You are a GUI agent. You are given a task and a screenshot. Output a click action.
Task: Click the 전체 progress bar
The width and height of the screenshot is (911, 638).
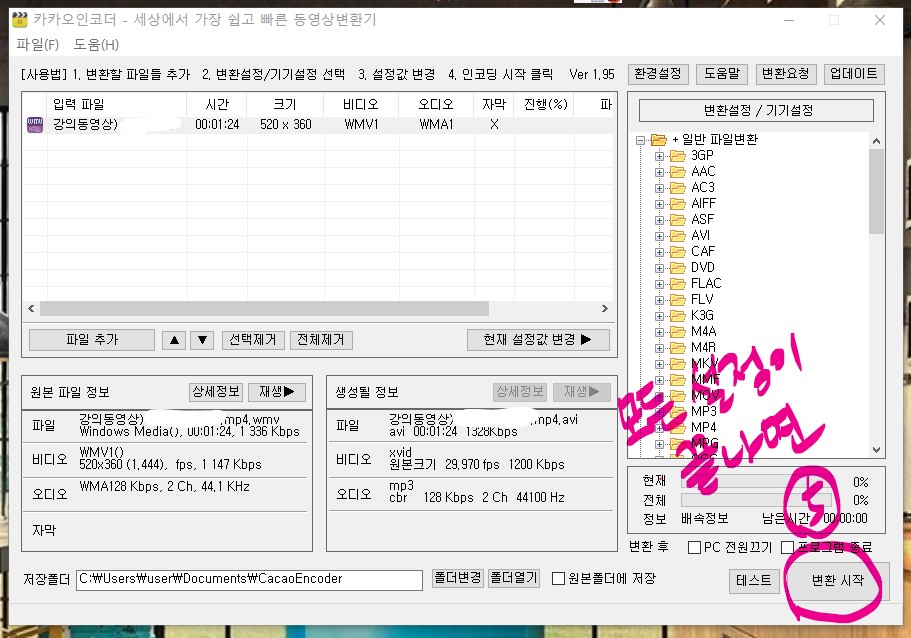(756, 500)
